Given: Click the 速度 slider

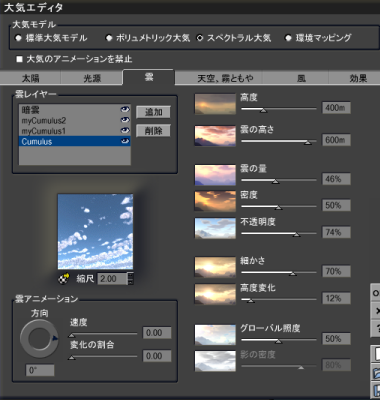Looking at the screenshot, I should pyautogui.click(x=103, y=334).
